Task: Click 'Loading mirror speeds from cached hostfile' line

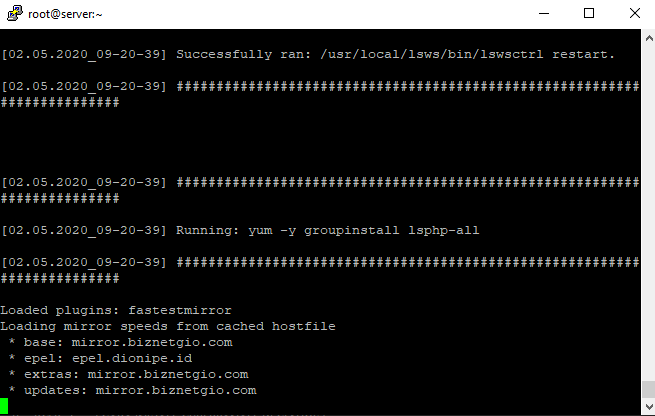Action: click(168, 326)
